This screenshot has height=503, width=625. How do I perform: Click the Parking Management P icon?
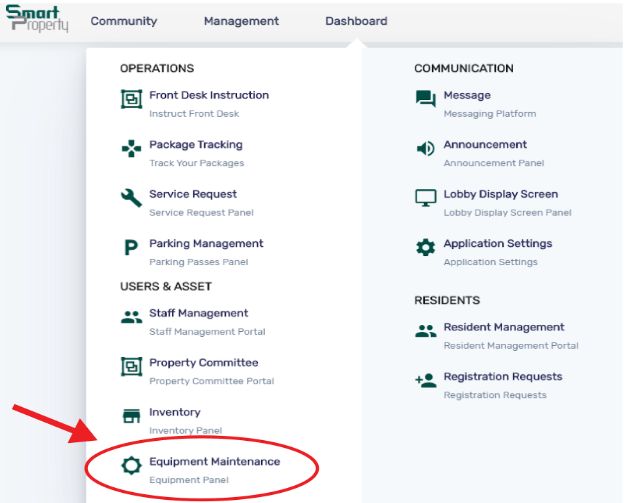pyautogui.click(x=131, y=248)
